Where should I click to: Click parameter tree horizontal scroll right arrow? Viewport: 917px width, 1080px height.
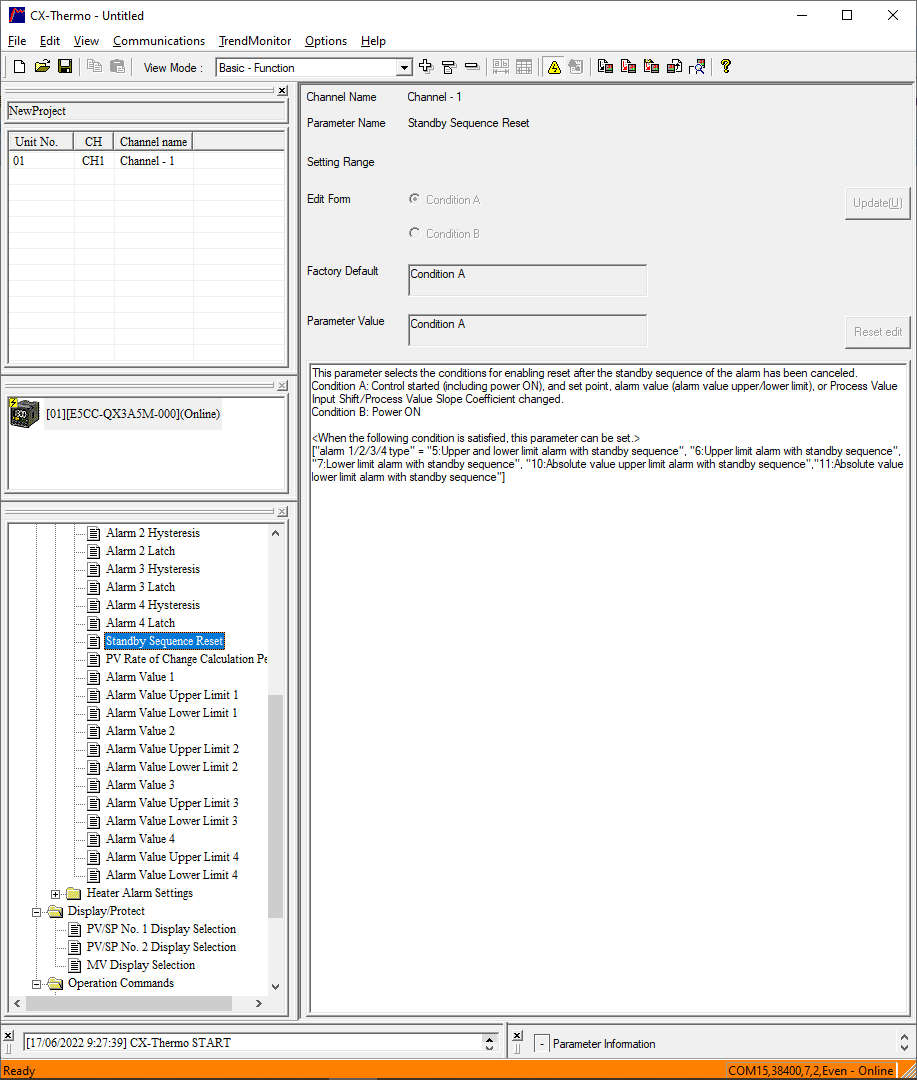(x=258, y=1003)
